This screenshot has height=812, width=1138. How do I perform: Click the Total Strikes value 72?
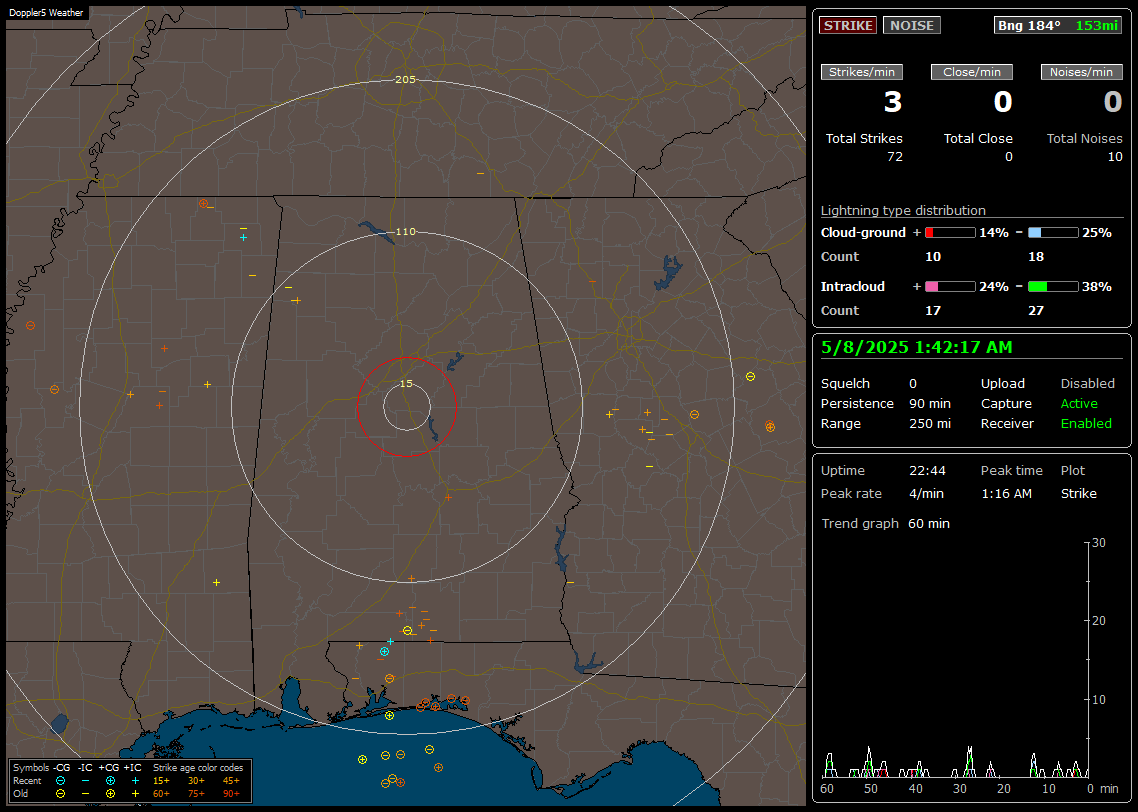[x=895, y=157]
